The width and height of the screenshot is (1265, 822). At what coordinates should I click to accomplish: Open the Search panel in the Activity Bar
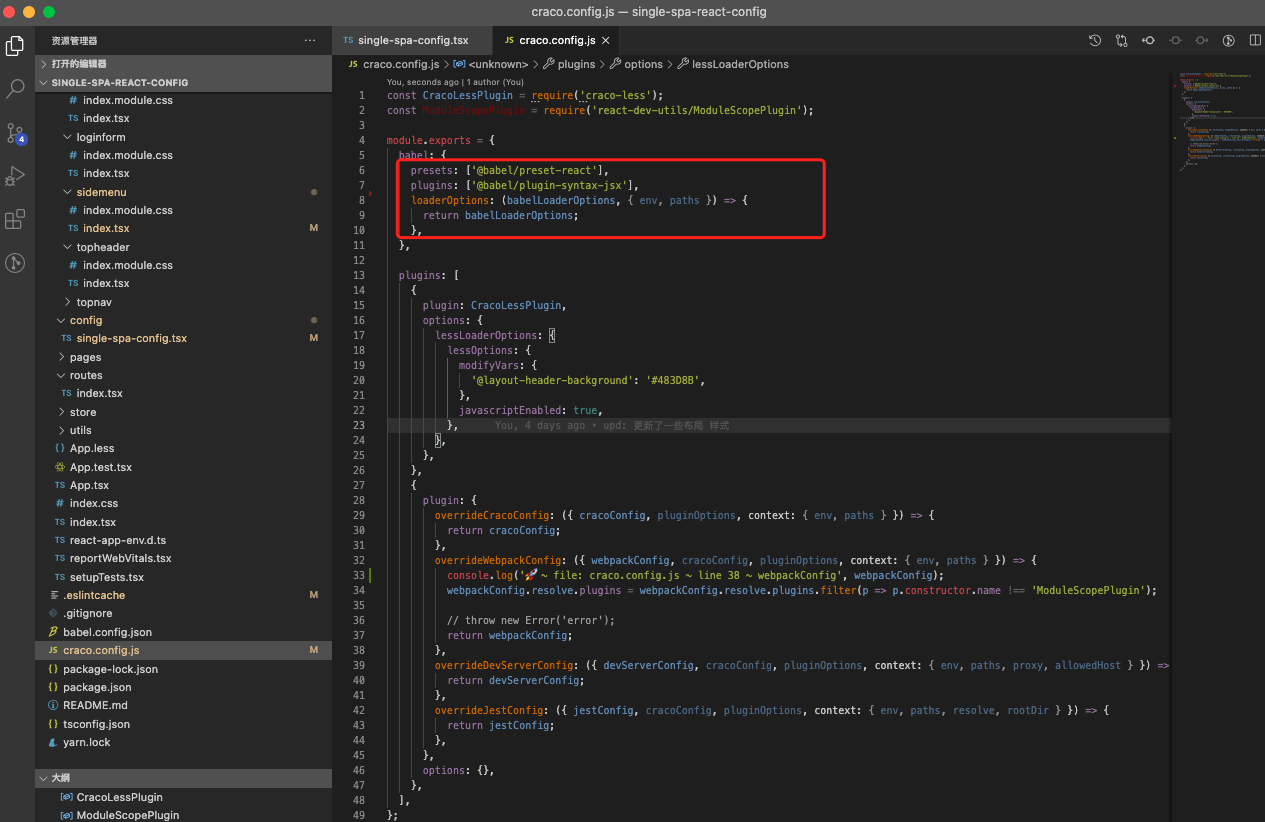click(15, 89)
